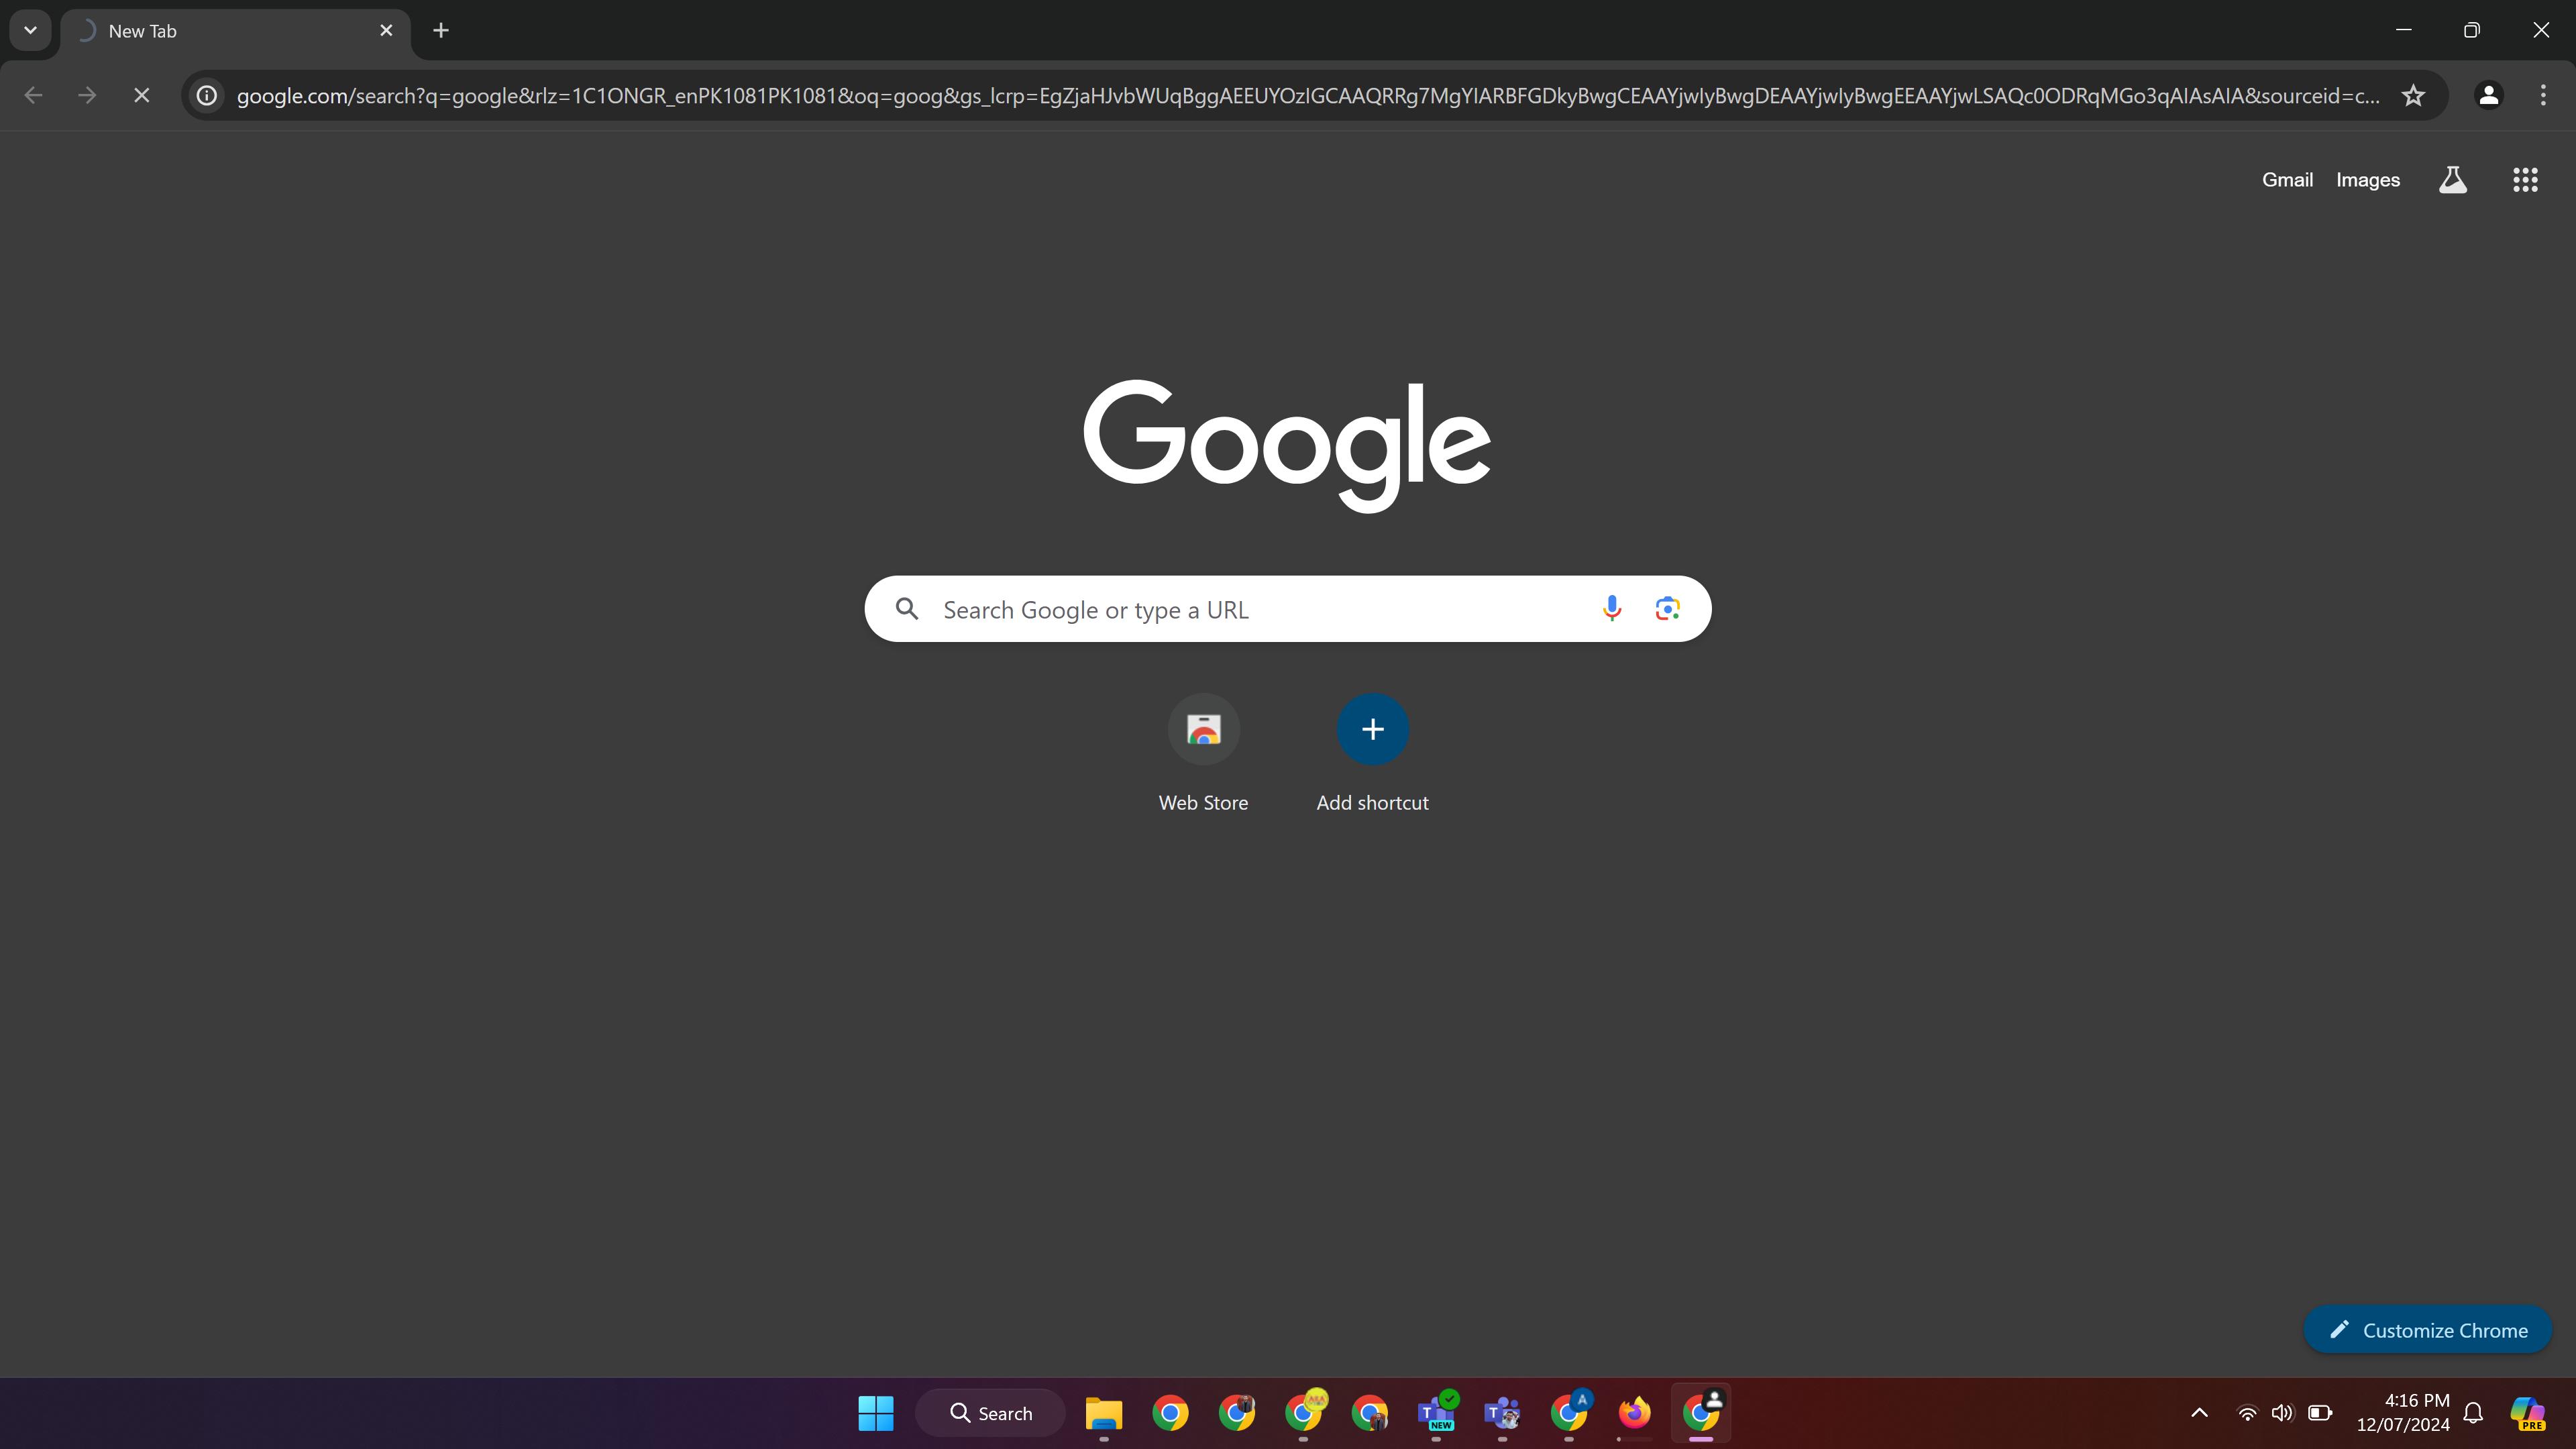This screenshot has height=1449, width=2576.
Task: Open the battery tray icon
Action: click(2320, 1413)
